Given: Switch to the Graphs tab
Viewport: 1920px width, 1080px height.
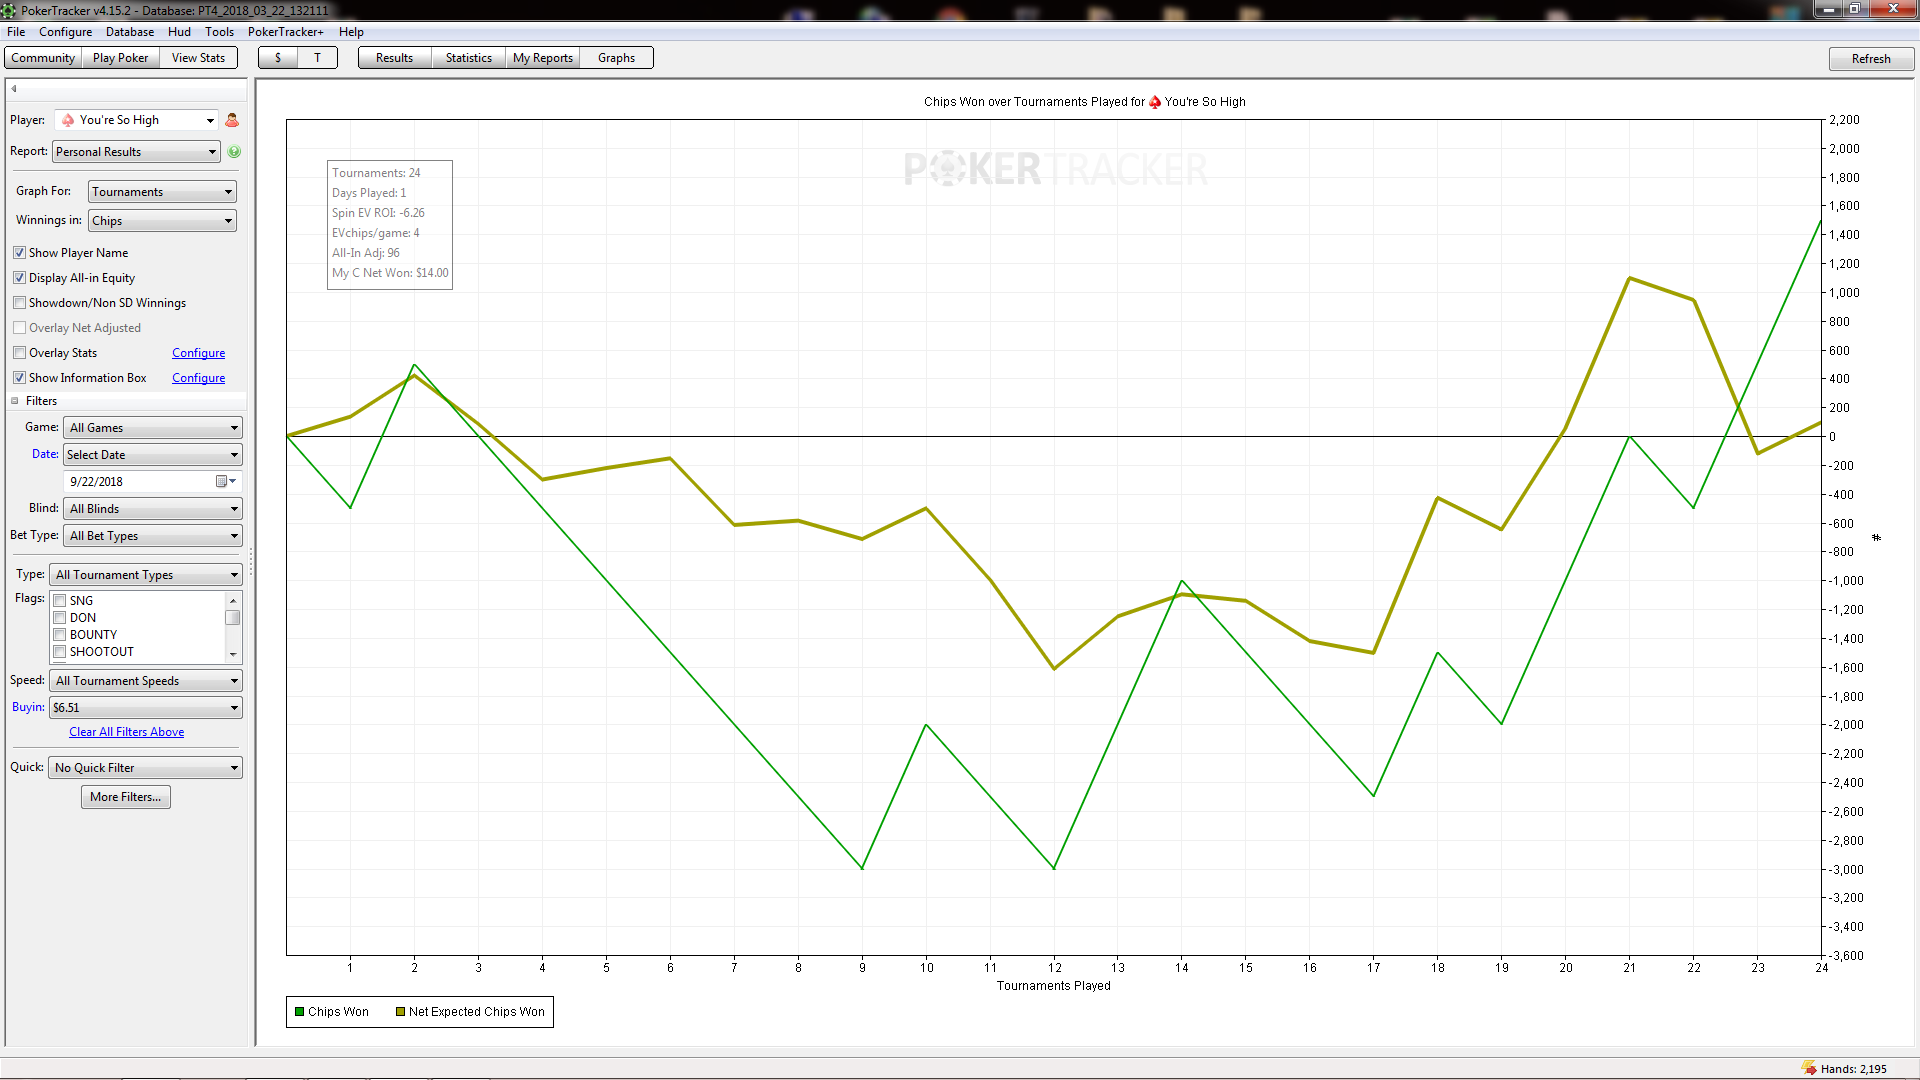Looking at the screenshot, I should [x=617, y=58].
